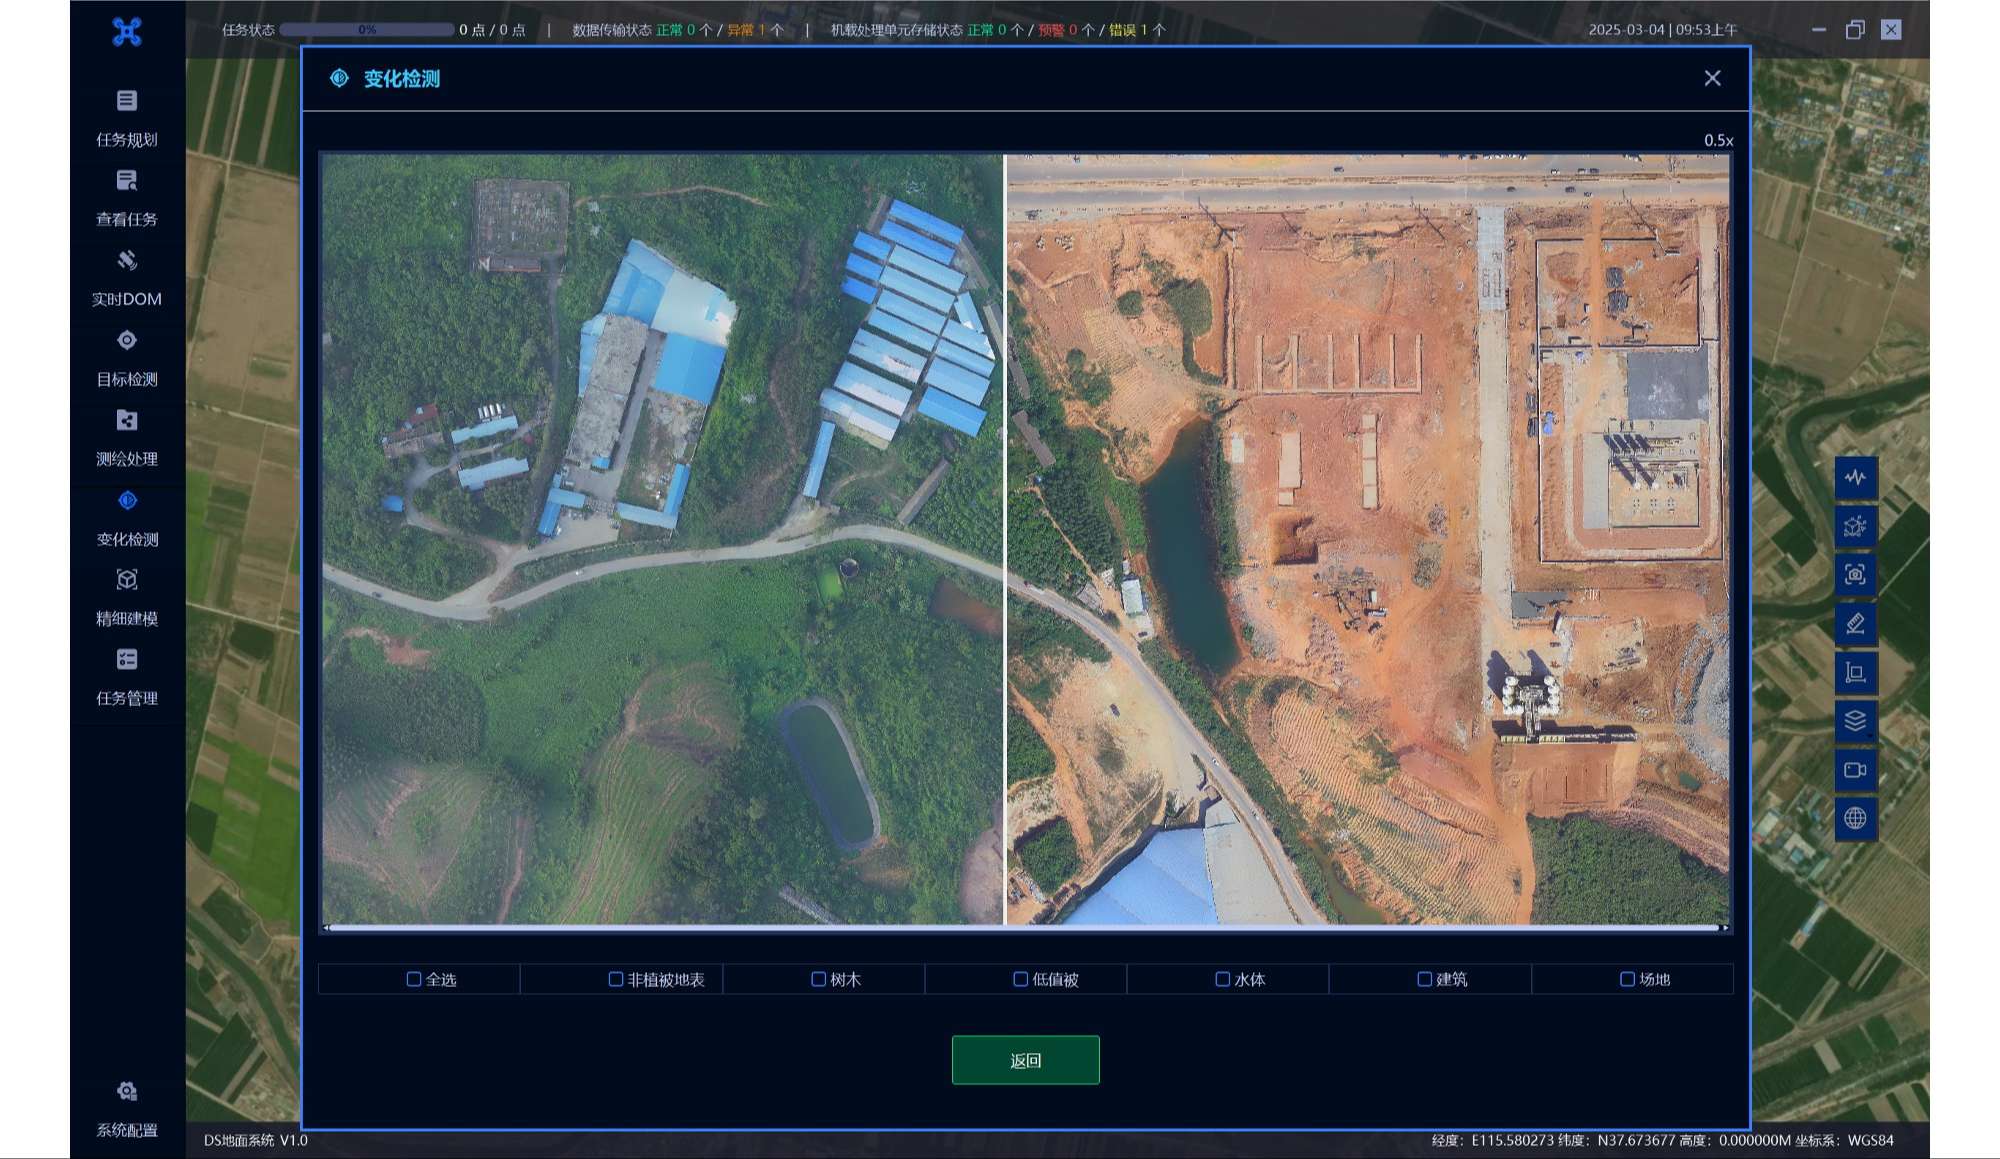Tick the 建筑 checkbox
The image size is (2000, 1159).
tap(1424, 979)
